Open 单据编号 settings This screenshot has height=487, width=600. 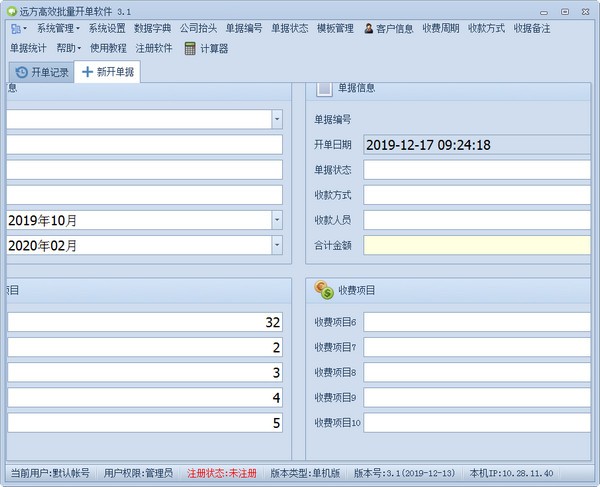244,28
